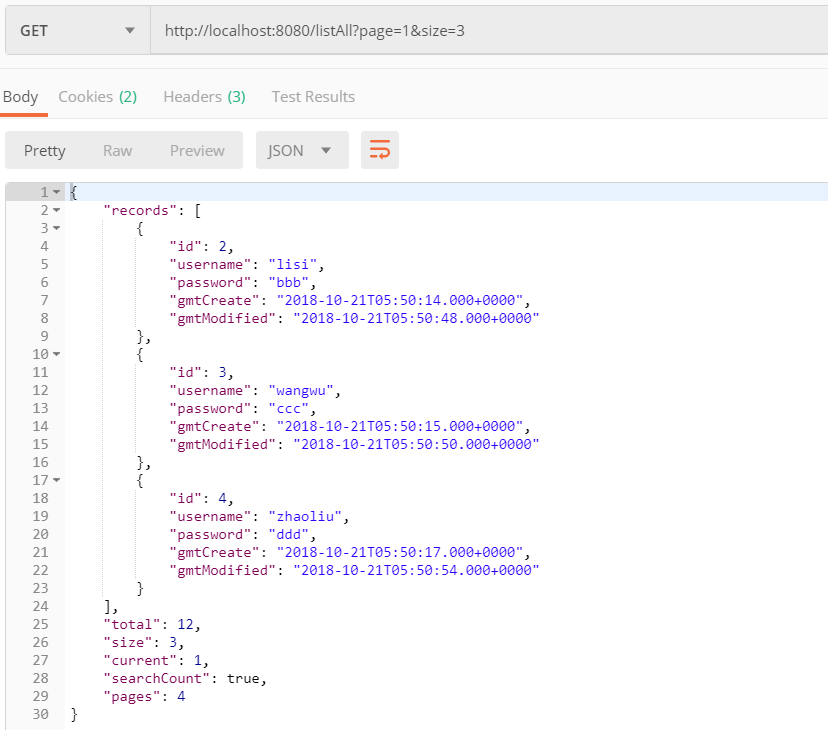Click gmtCreate value ending 50:14.000+0000
The width and height of the screenshot is (828, 730).
(400, 300)
